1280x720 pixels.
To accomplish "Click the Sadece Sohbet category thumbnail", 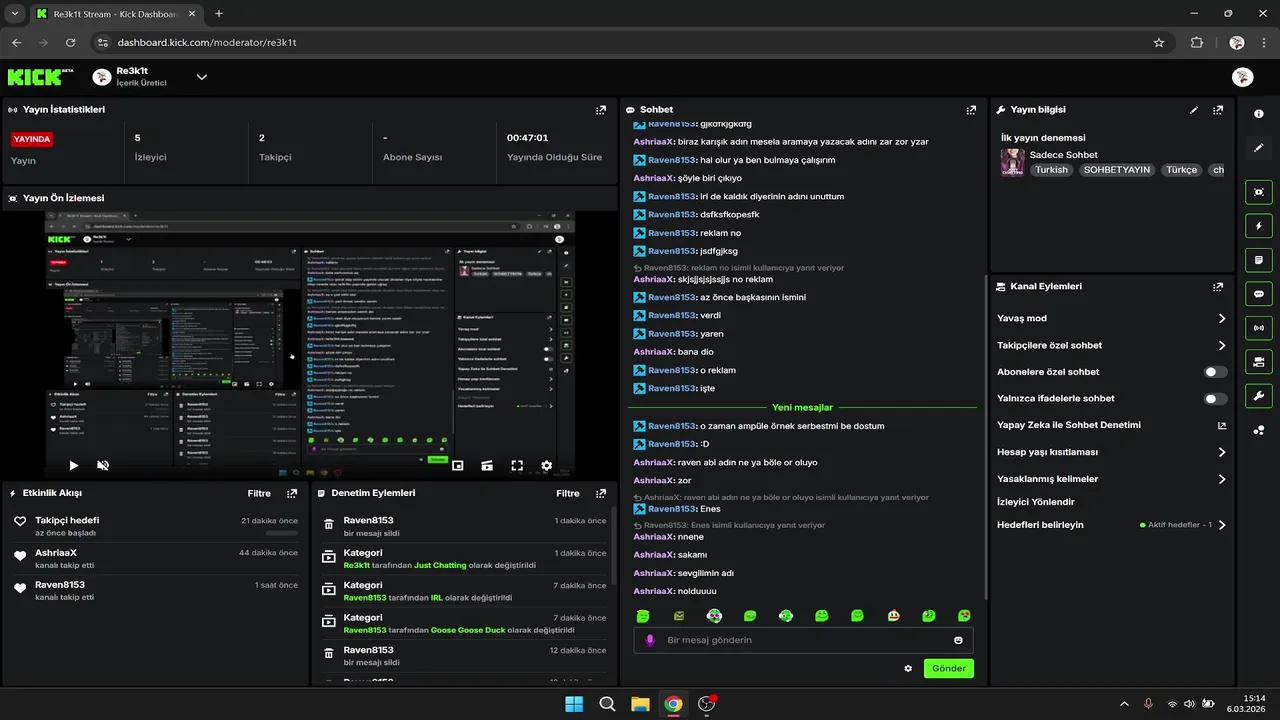I will 1012,163.
